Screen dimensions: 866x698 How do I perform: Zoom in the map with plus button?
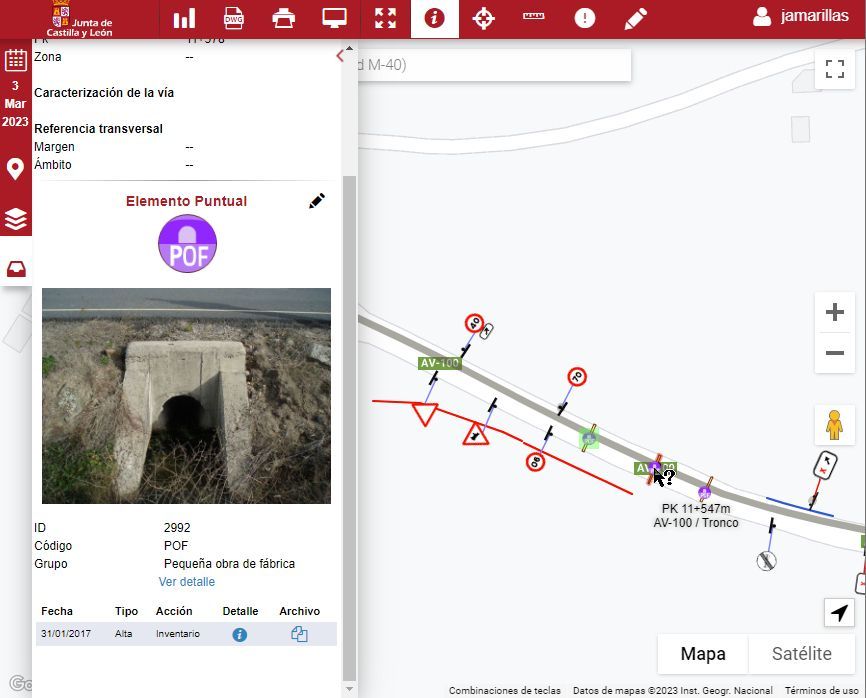point(834,313)
